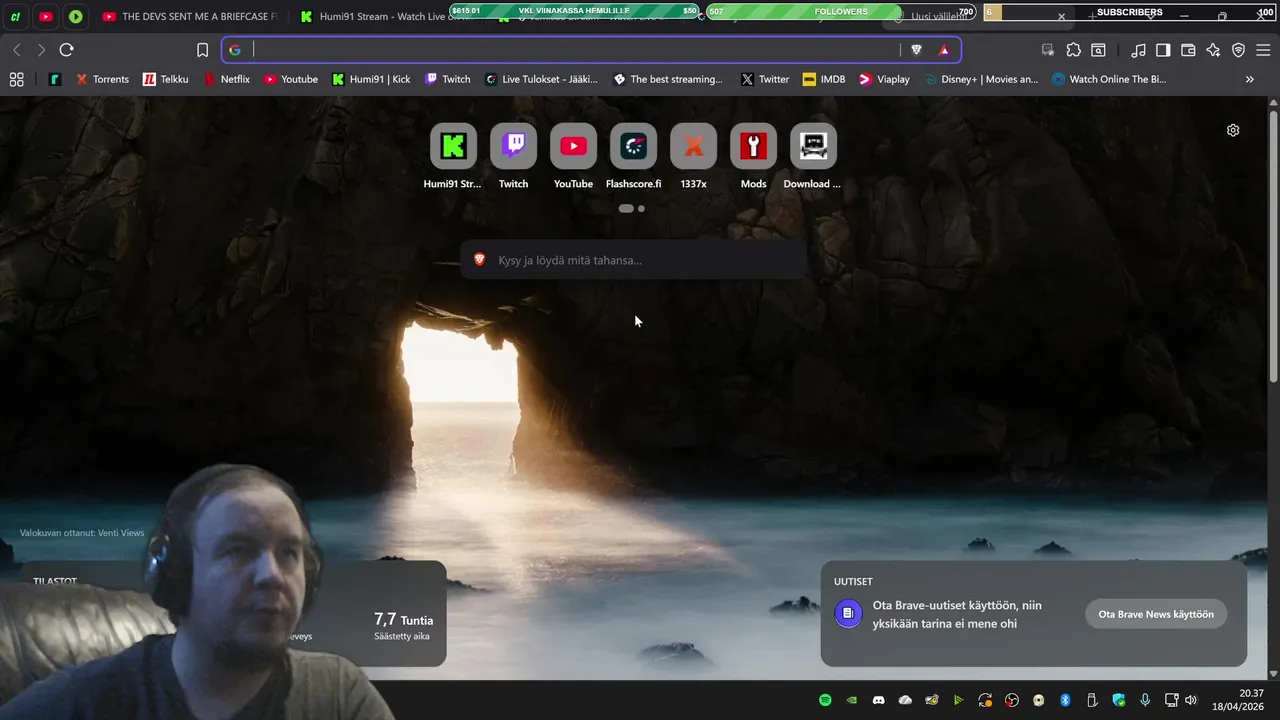The width and height of the screenshot is (1280, 720).
Task: Open NVIDIA tray icon
Action: click(852, 700)
